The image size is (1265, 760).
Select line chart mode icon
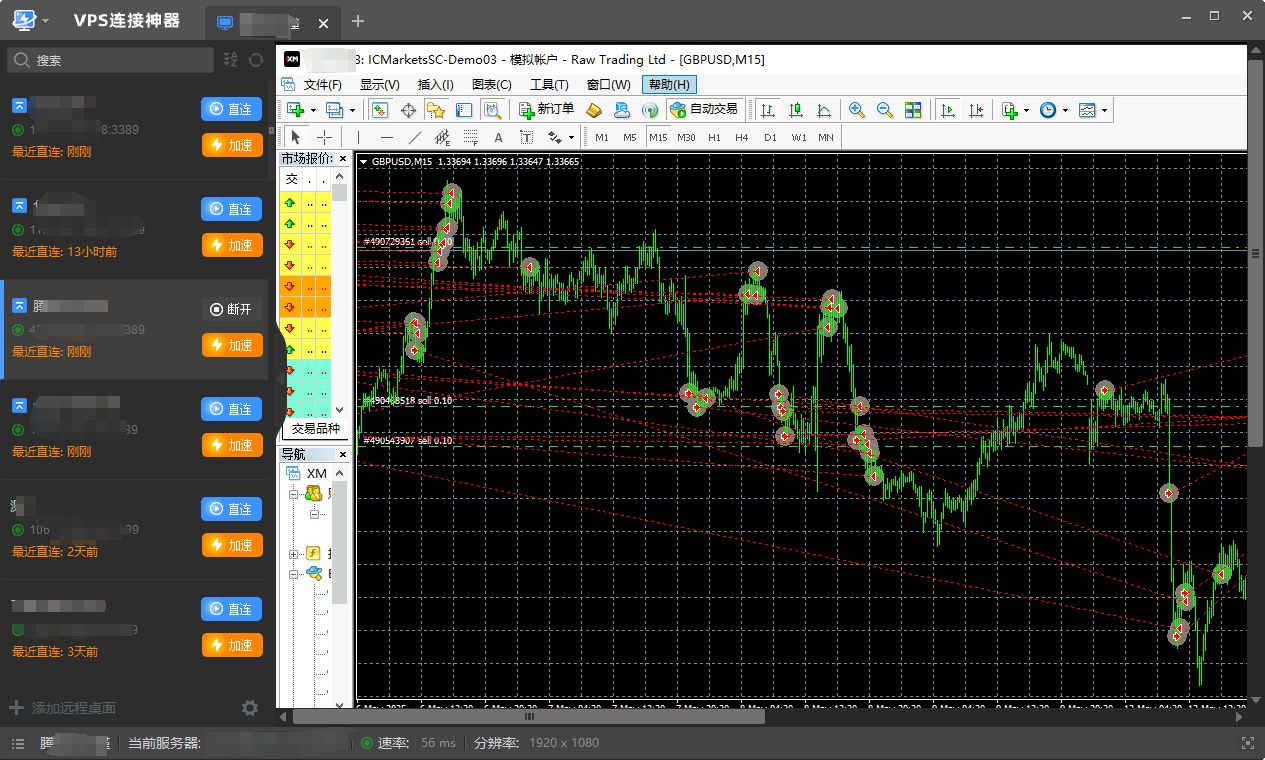(824, 110)
